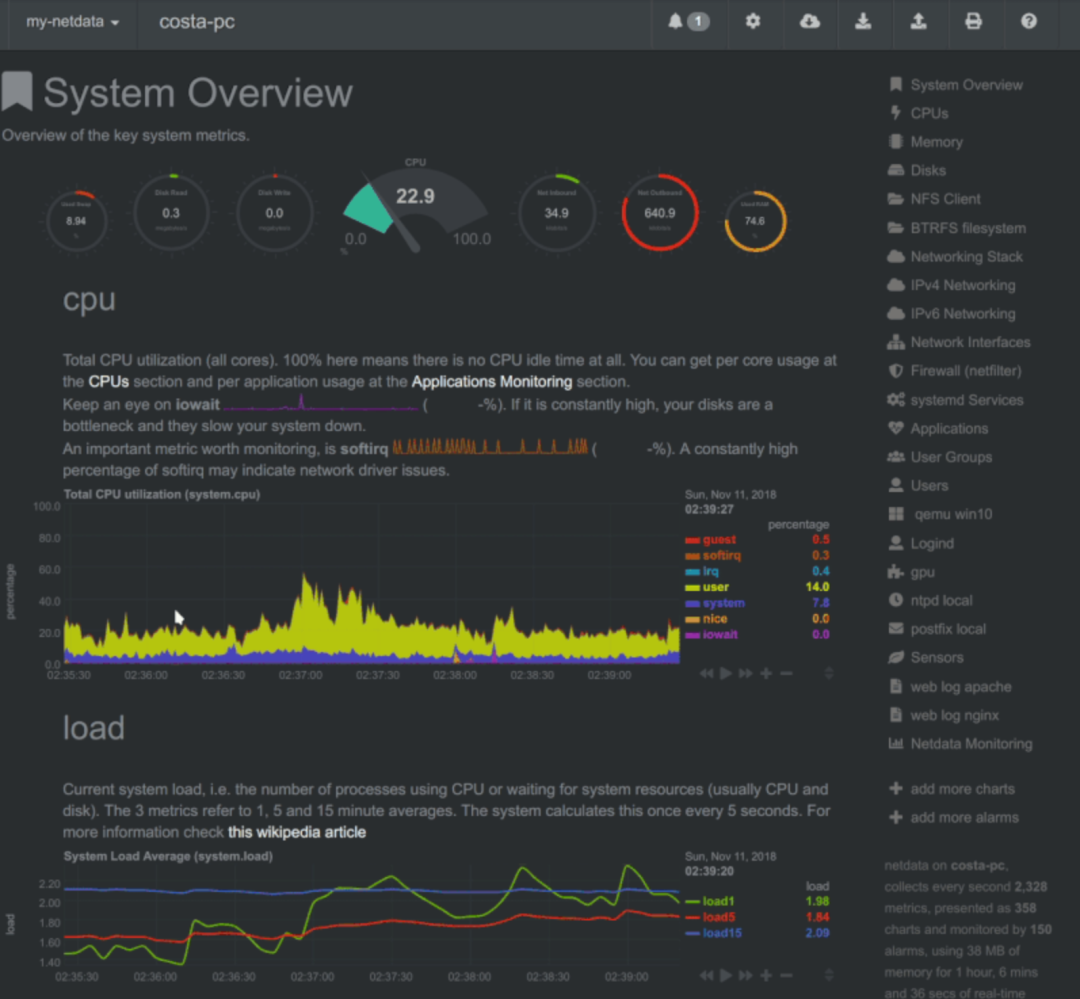
Task: Click the CPU utilization gauge
Action: coord(415,207)
